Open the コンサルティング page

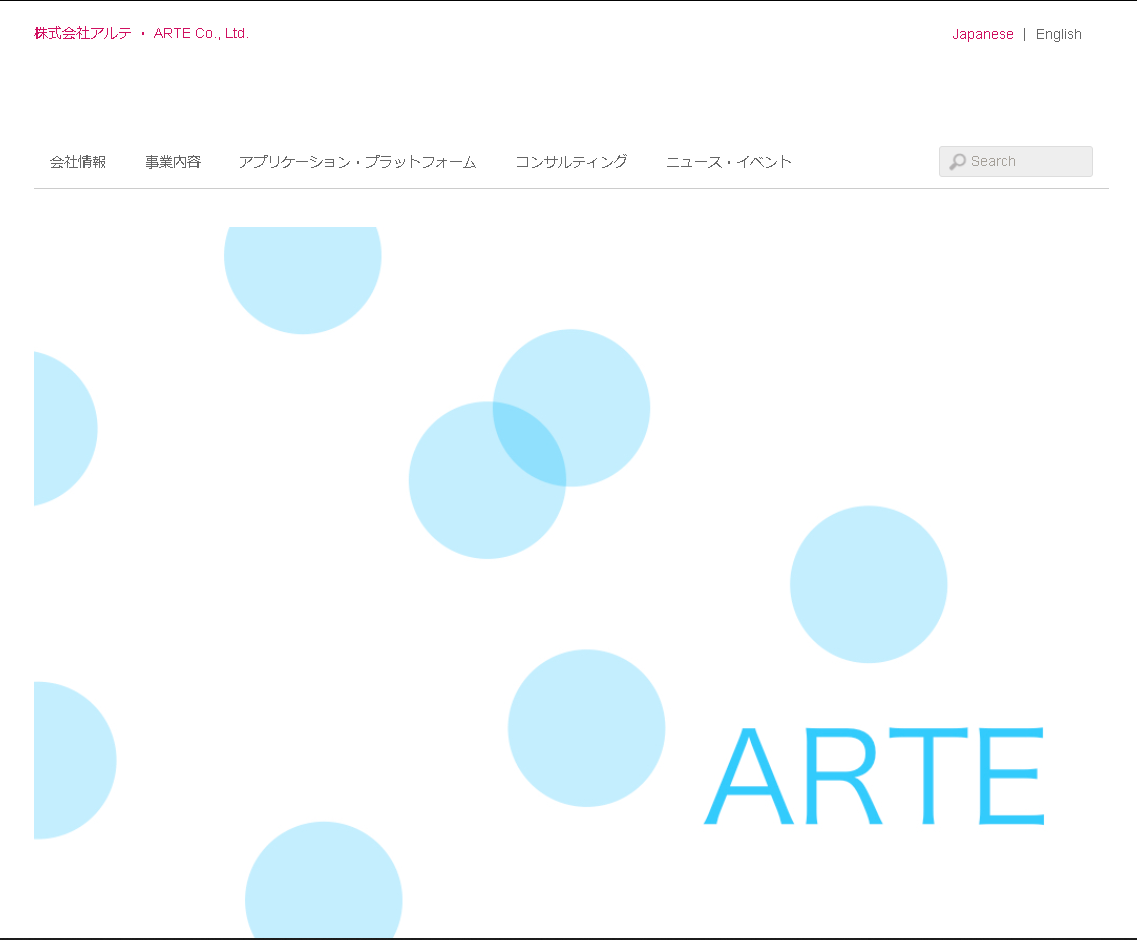click(x=571, y=161)
